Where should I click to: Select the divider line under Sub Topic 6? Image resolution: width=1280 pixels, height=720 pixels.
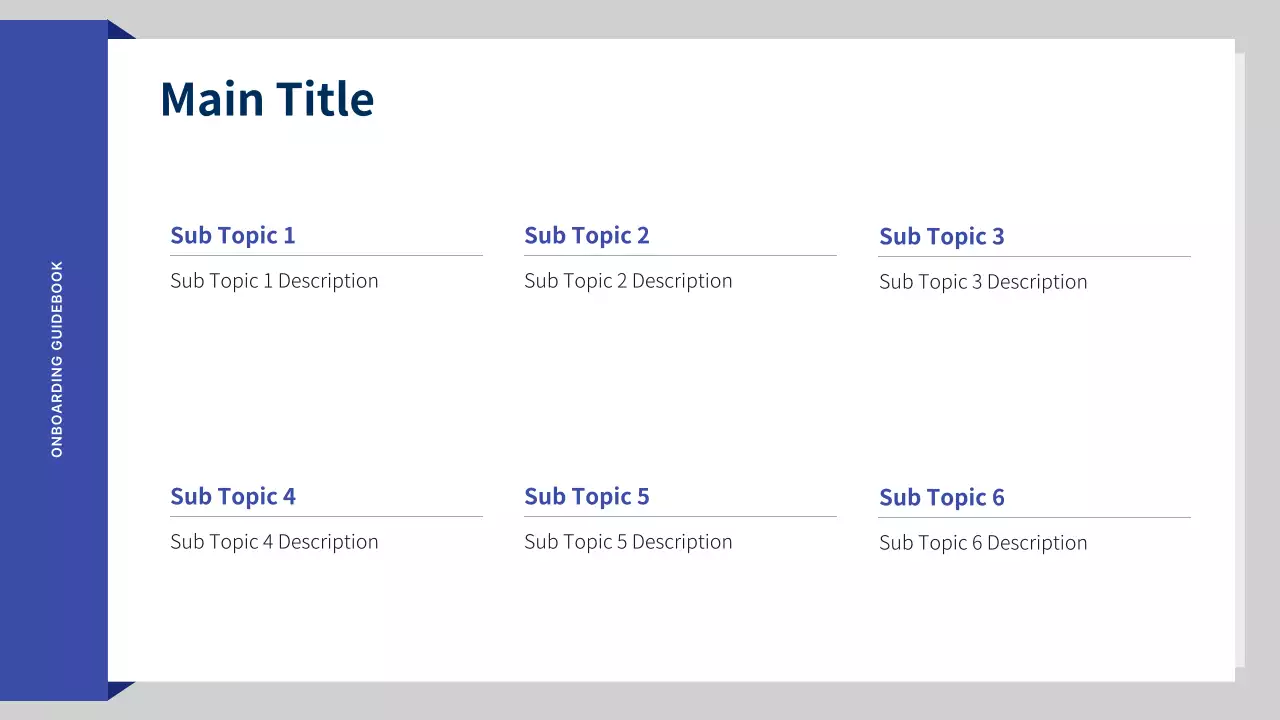pyautogui.click(x=1034, y=517)
